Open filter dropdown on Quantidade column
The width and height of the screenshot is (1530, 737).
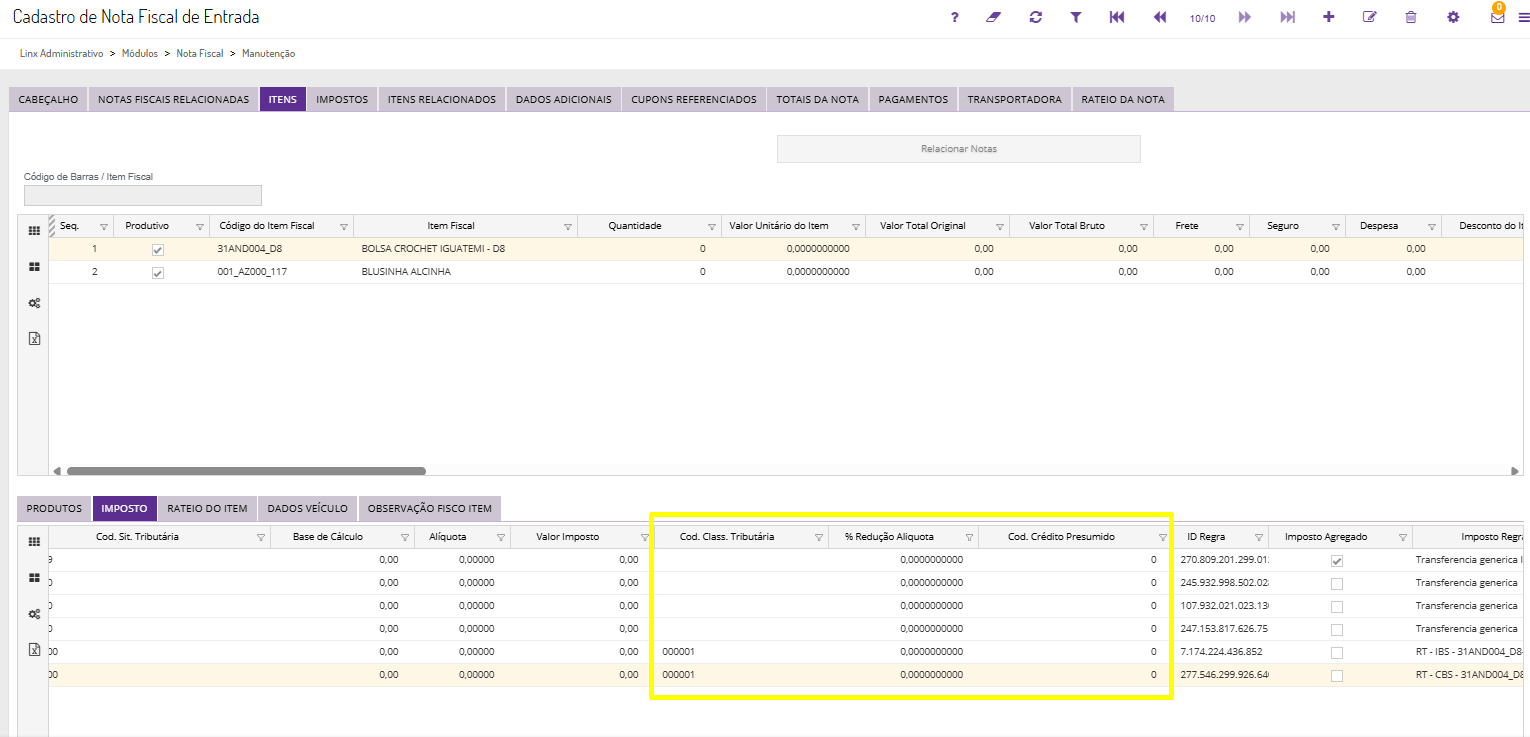click(x=712, y=227)
